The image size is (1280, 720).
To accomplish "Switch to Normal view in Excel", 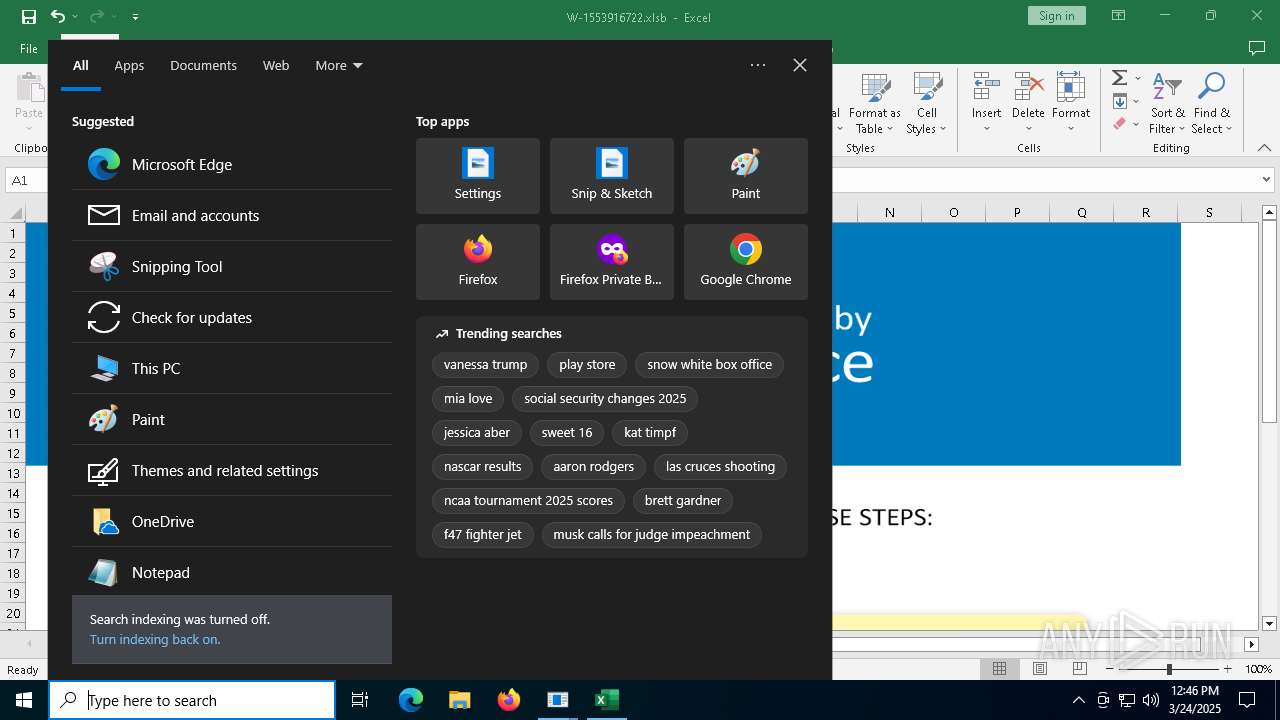I will pyautogui.click(x=999, y=669).
